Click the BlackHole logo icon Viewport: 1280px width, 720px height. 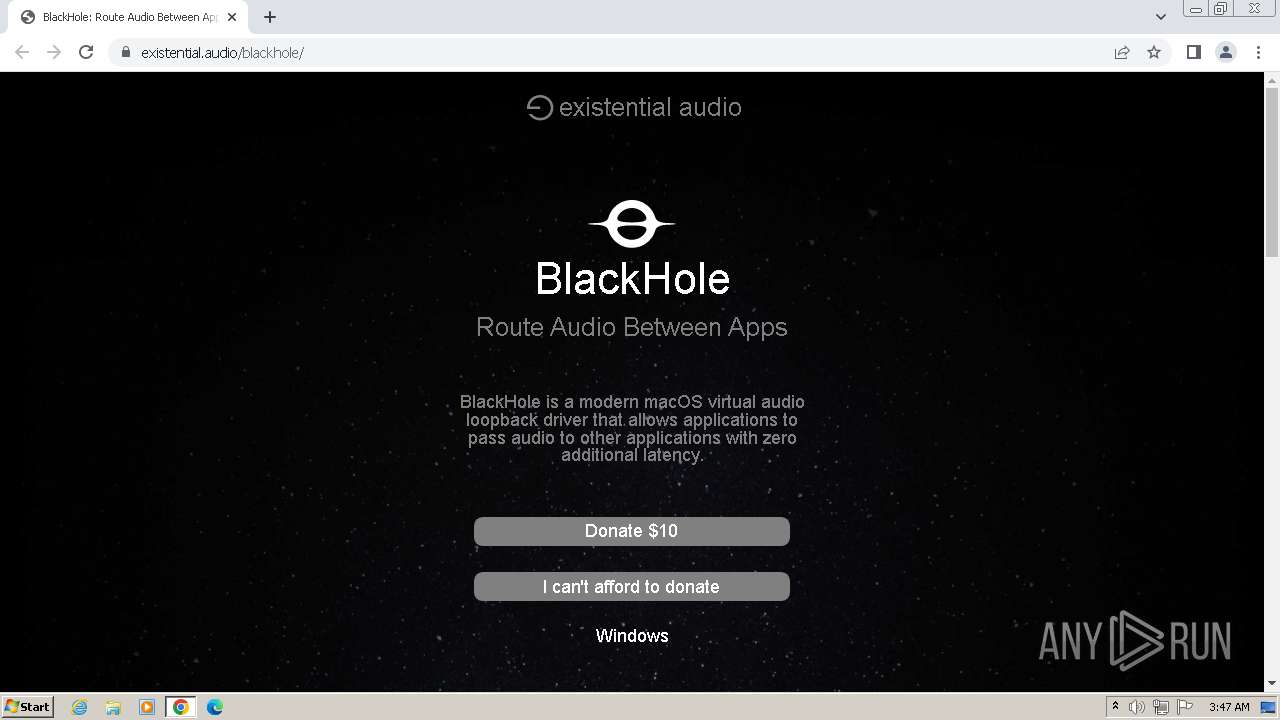pyautogui.click(x=632, y=224)
